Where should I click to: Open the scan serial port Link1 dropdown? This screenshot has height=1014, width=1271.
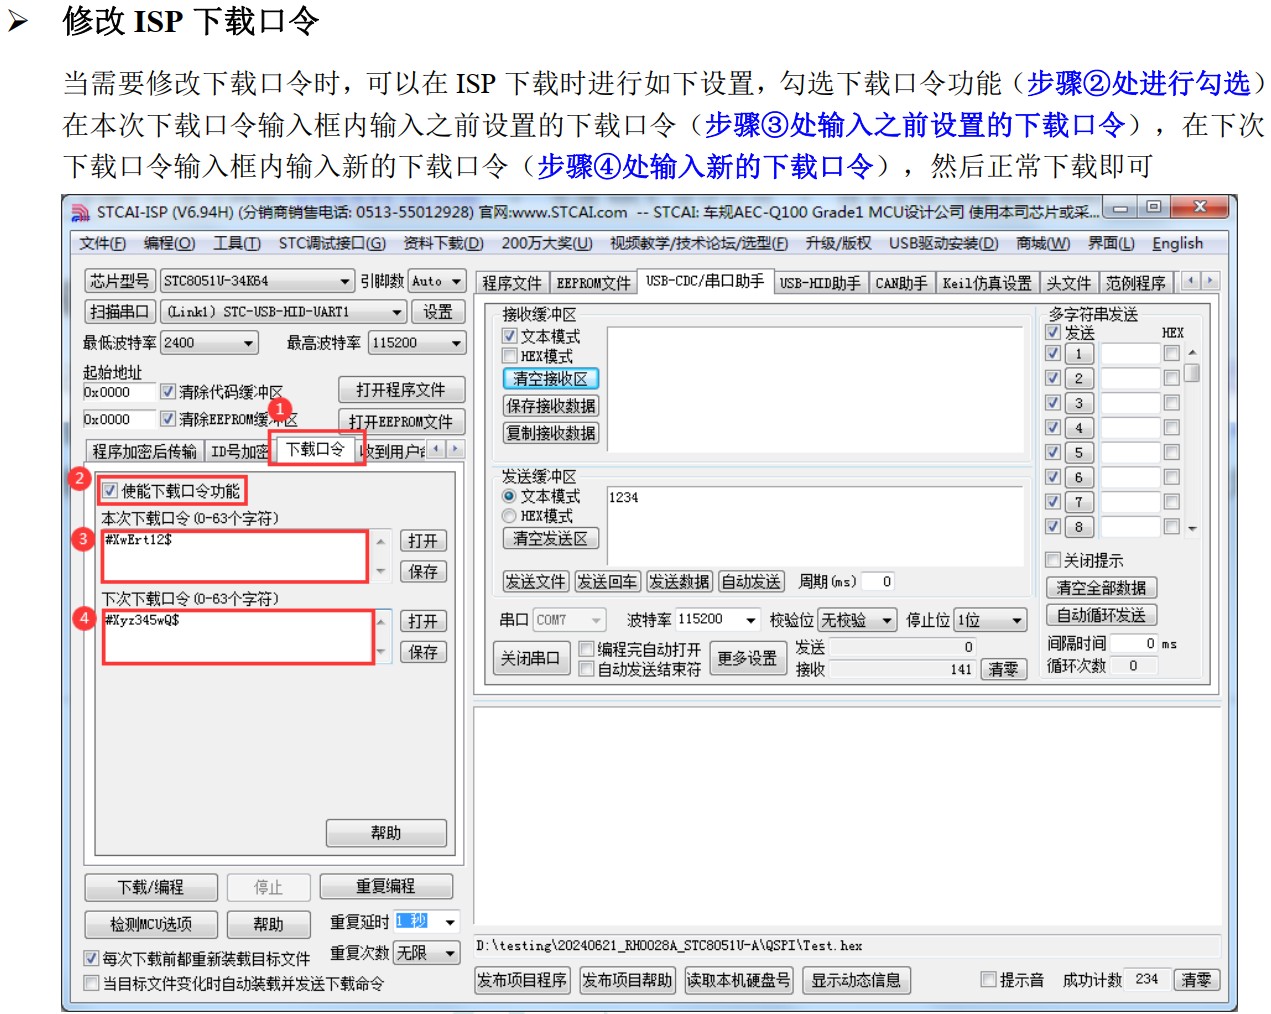(x=284, y=312)
